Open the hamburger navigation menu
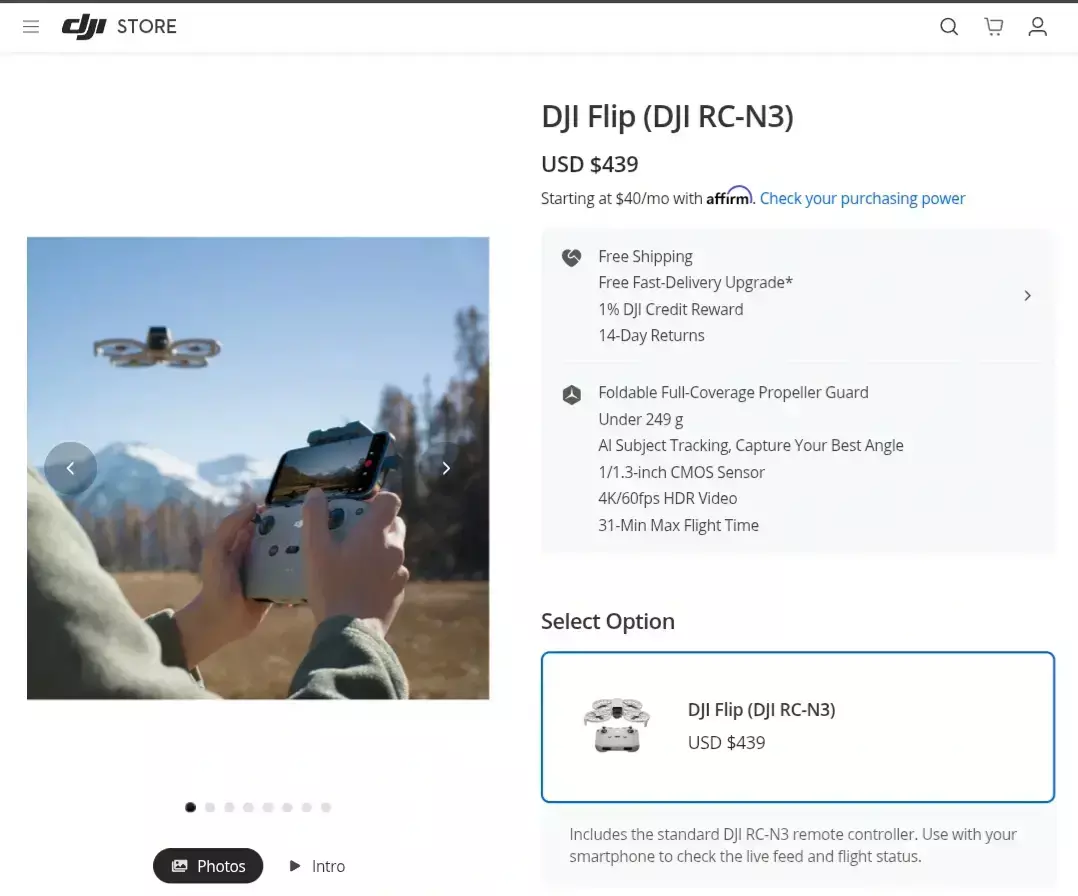 point(31,27)
